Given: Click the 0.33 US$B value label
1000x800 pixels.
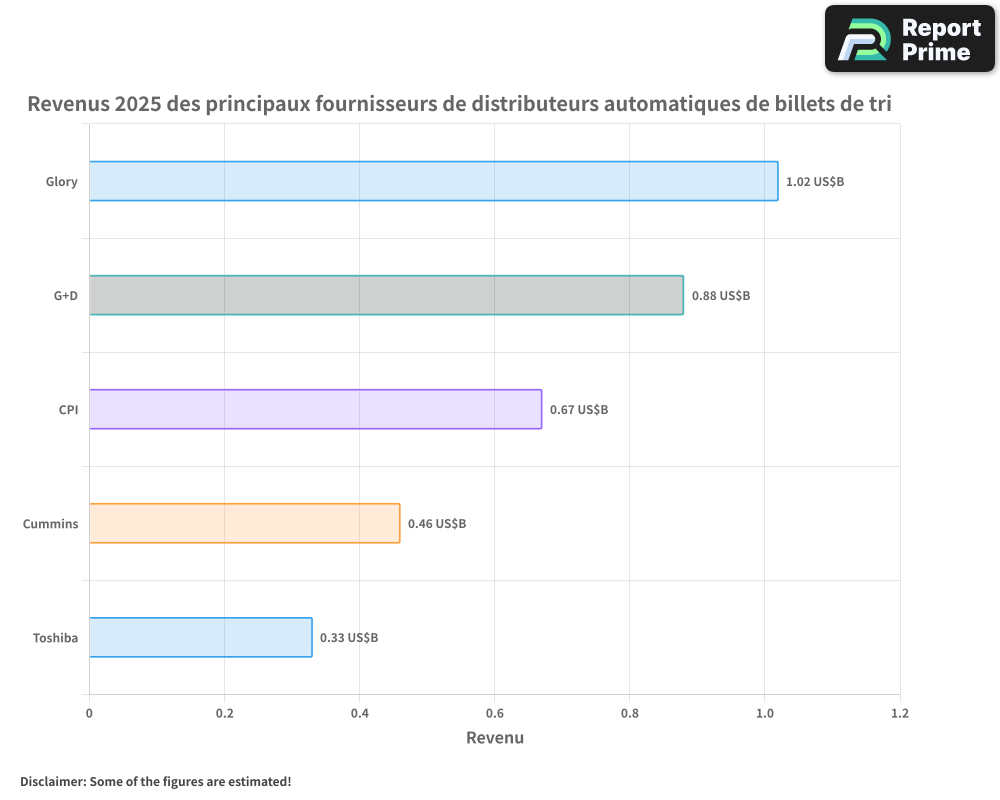Looking at the screenshot, I should [x=349, y=637].
